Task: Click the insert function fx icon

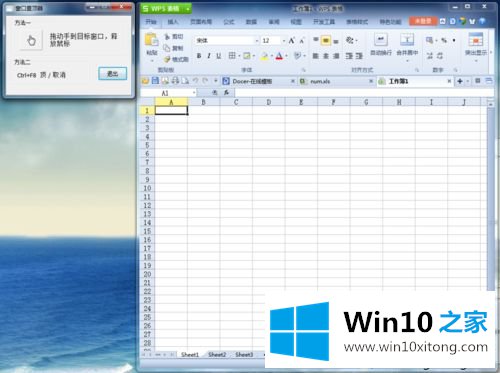Action: [x=227, y=93]
